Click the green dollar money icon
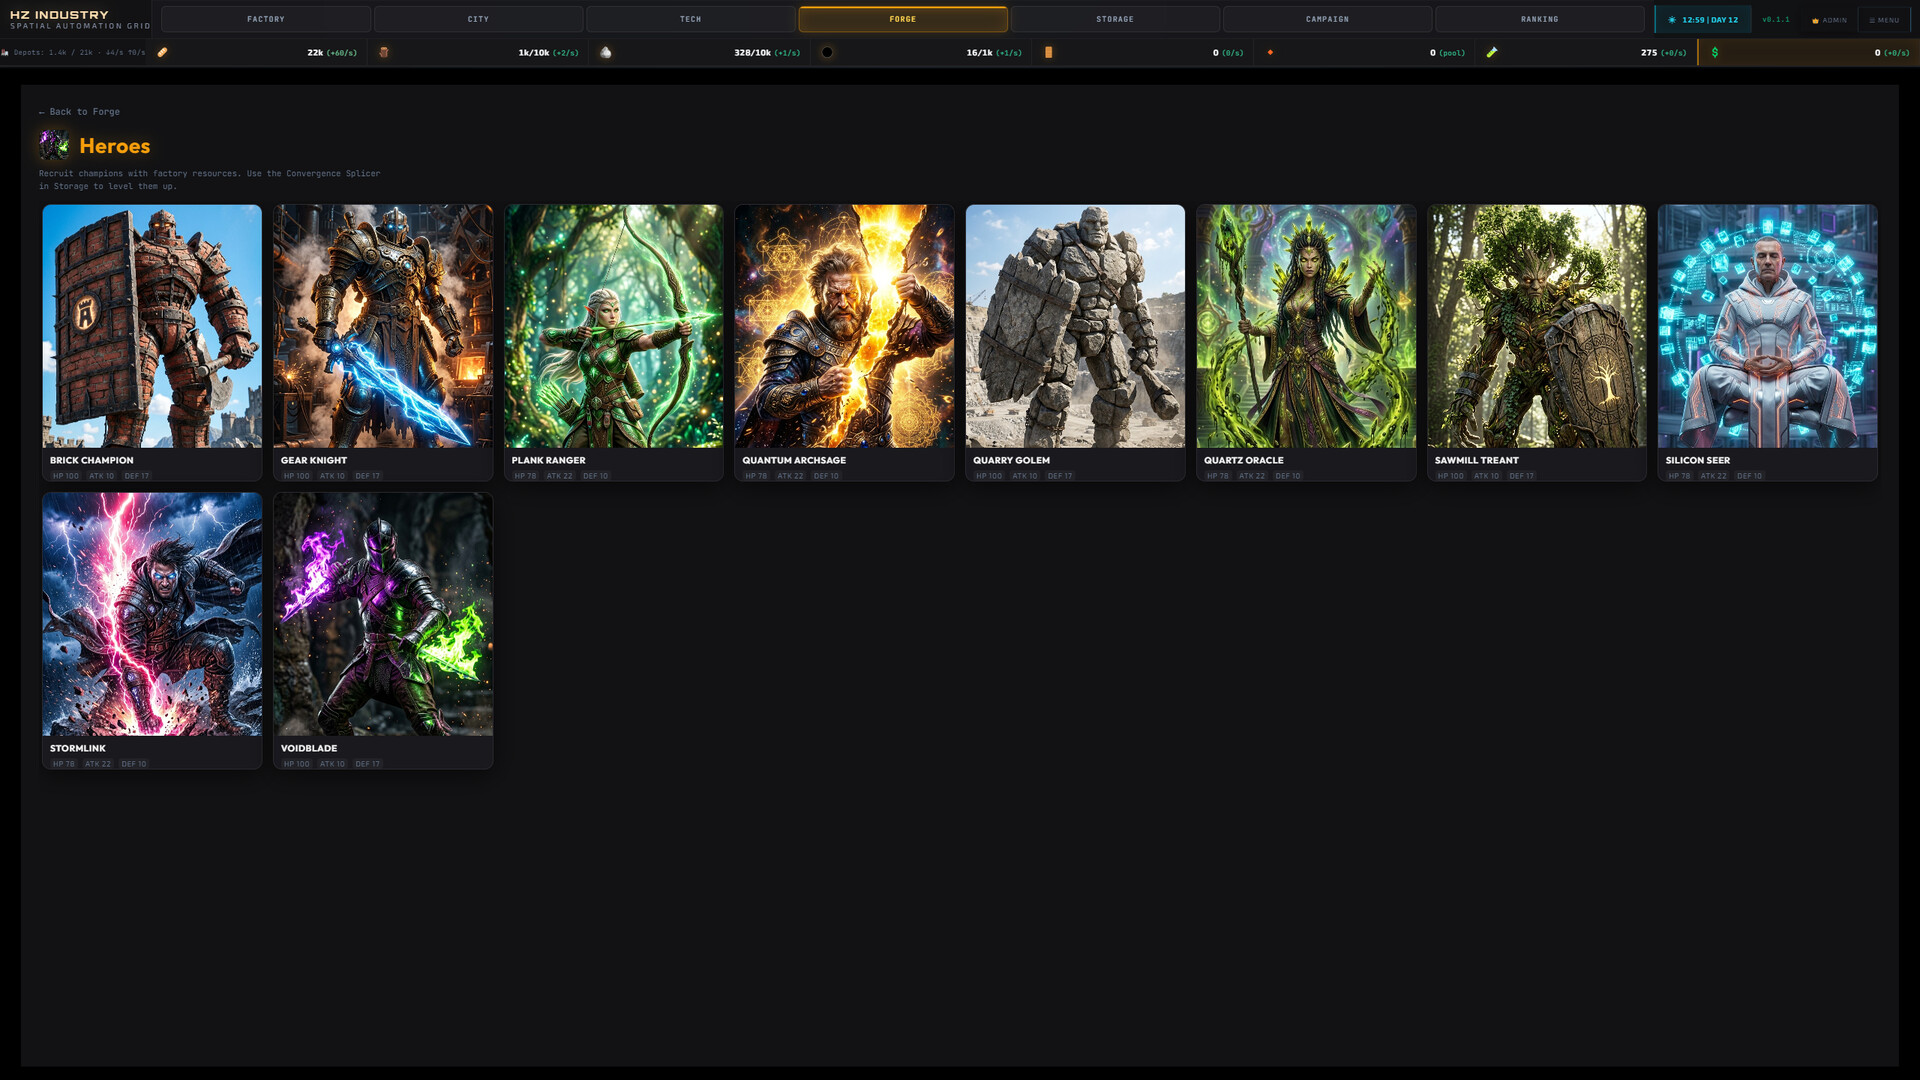 [x=1715, y=52]
